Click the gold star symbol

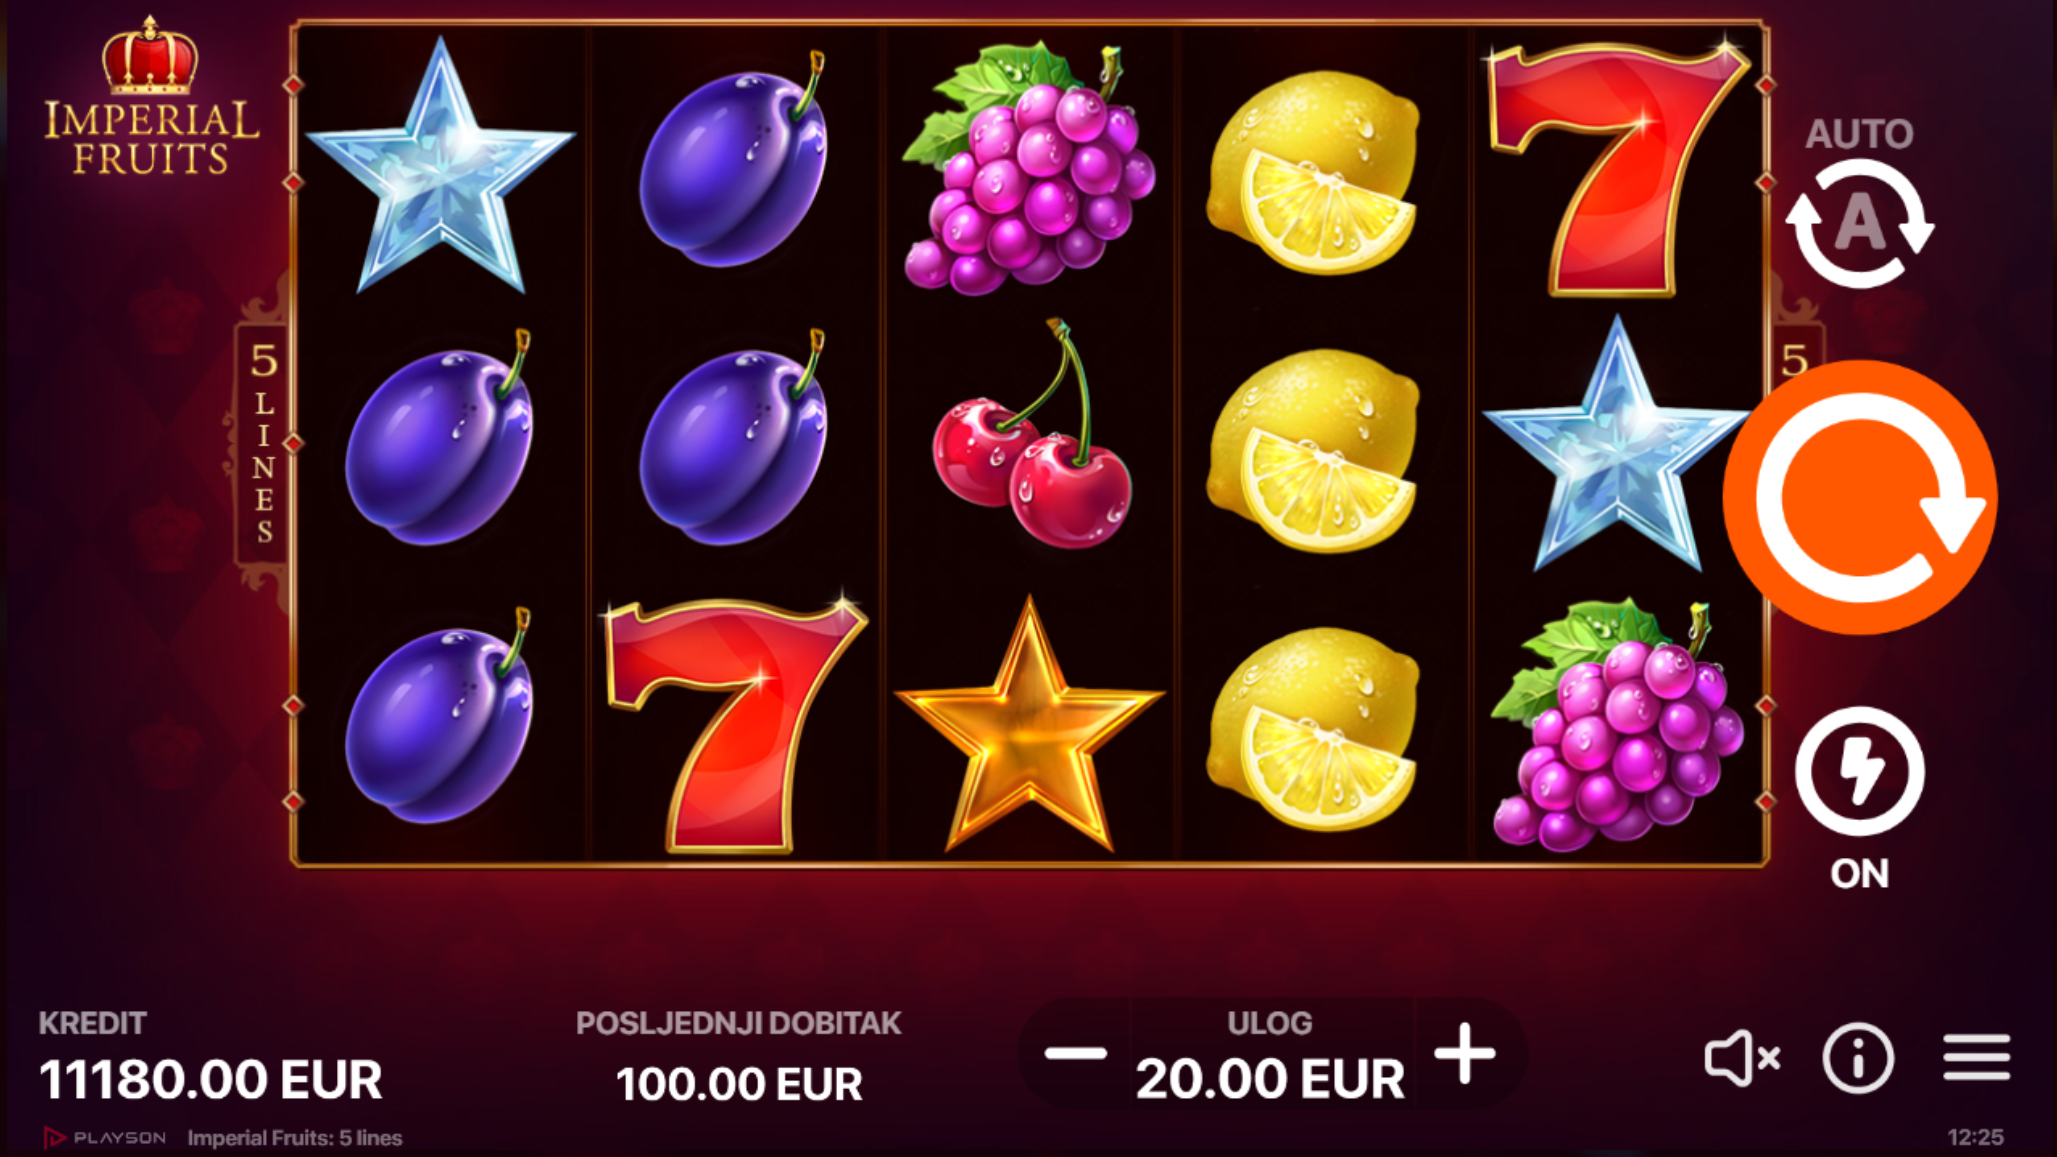pyautogui.click(x=1029, y=725)
